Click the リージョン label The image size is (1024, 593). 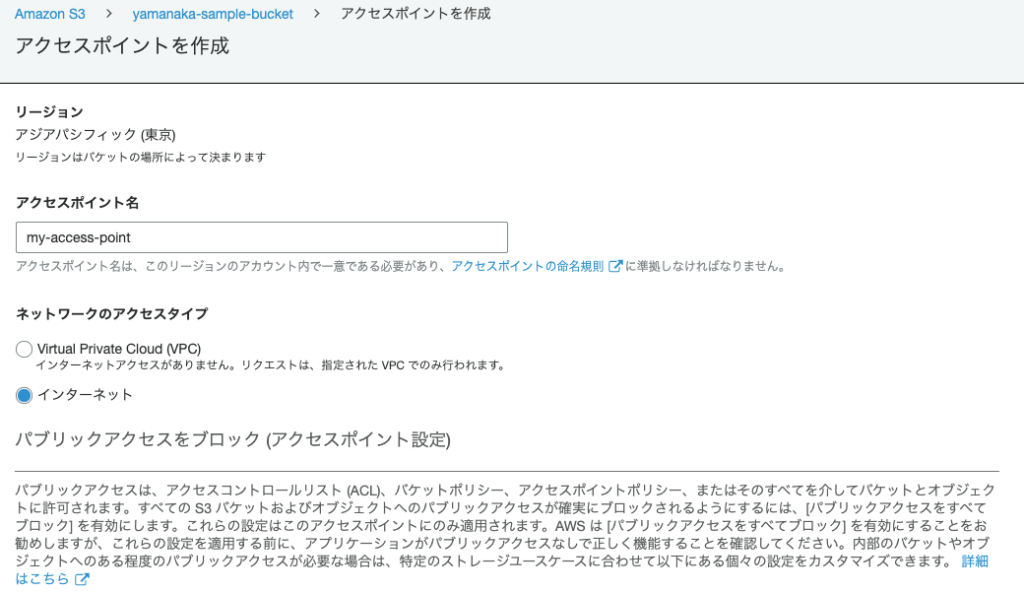[49, 112]
